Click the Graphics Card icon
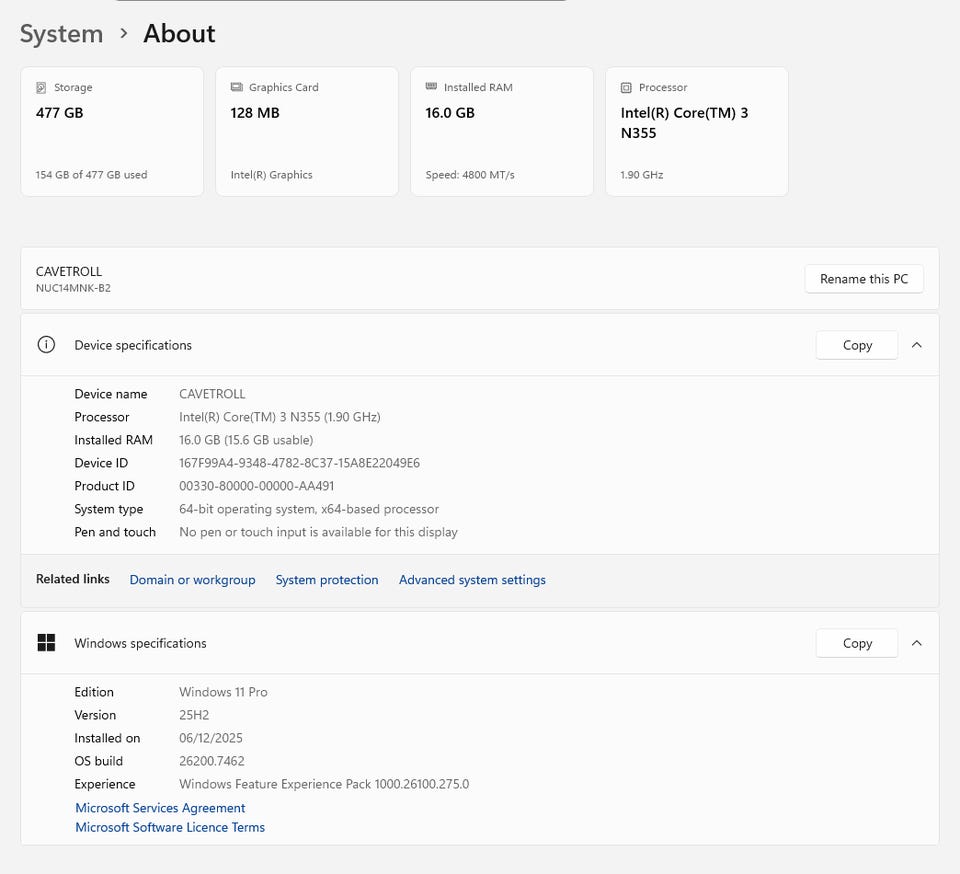The width and height of the screenshot is (960, 874). (x=236, y=88)
